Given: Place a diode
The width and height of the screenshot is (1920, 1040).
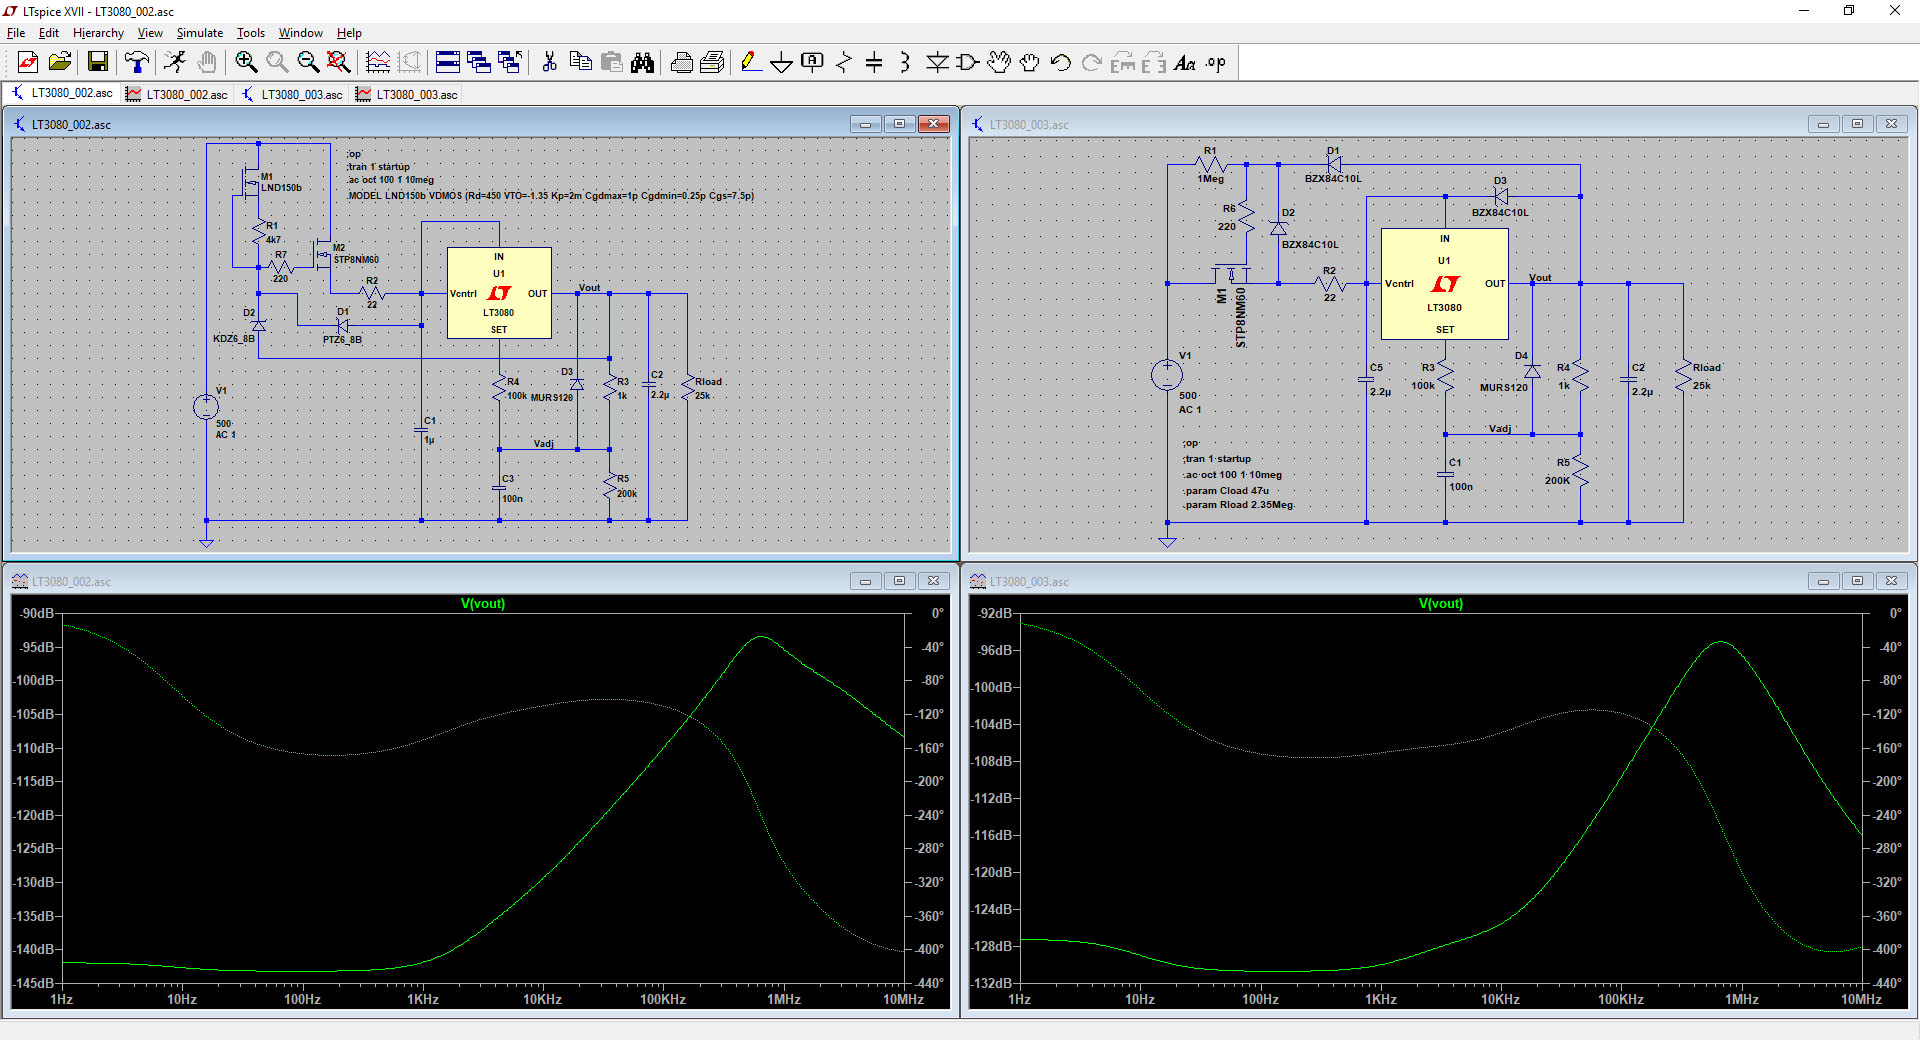Looking at the screenshot, I should [937, 63].
